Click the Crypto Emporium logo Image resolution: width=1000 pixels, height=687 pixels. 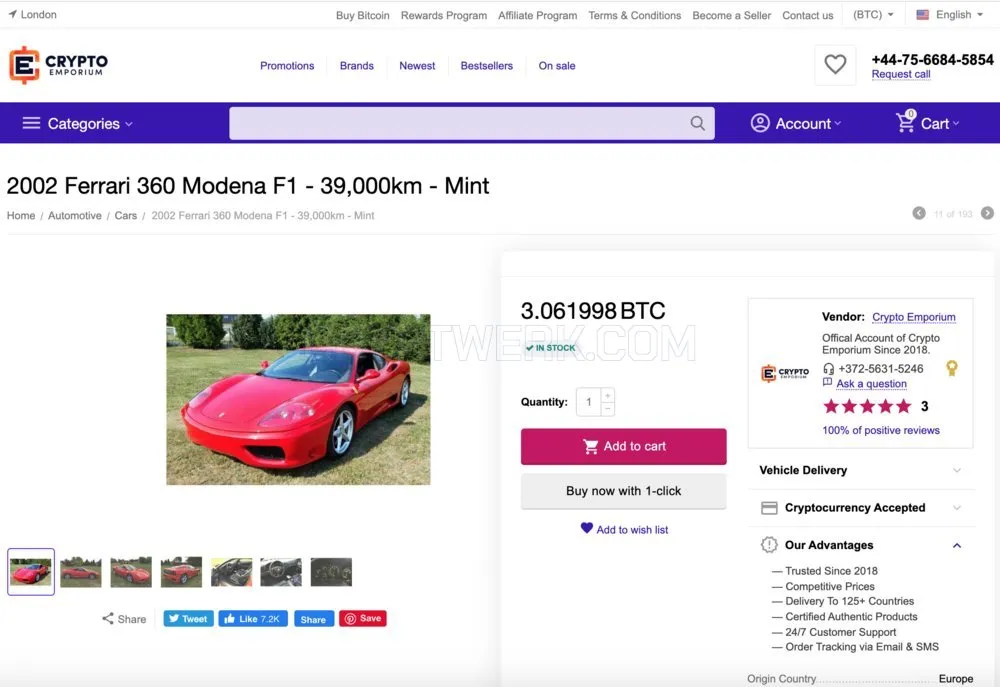(x=58, y=65)
